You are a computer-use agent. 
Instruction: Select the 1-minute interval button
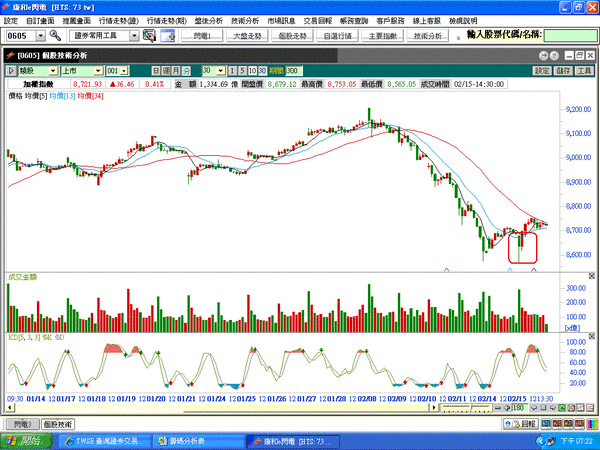(232, 71)
